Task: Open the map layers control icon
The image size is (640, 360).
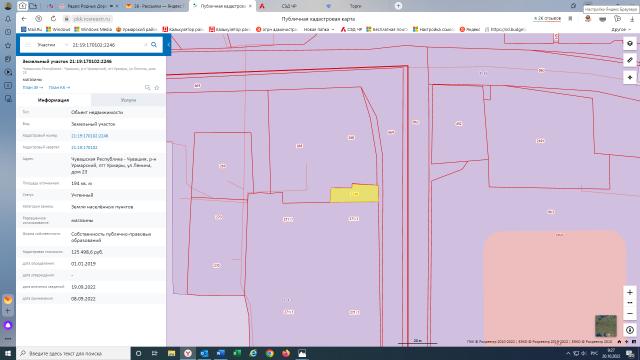Action: [630, 43]
